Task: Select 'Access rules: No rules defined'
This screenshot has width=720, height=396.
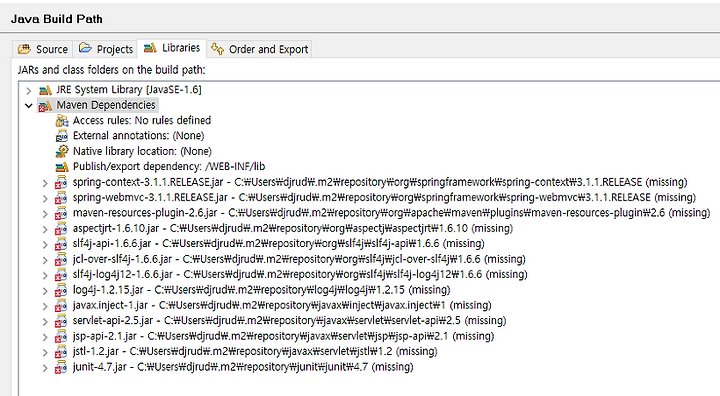Action: click(142, 120)
